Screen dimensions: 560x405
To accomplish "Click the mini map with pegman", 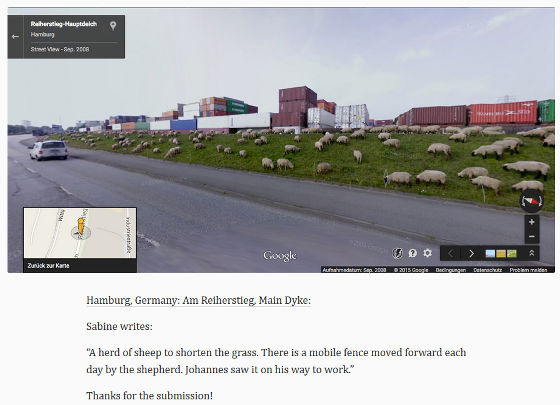I will pyautogui.click(x=80, y=233).
